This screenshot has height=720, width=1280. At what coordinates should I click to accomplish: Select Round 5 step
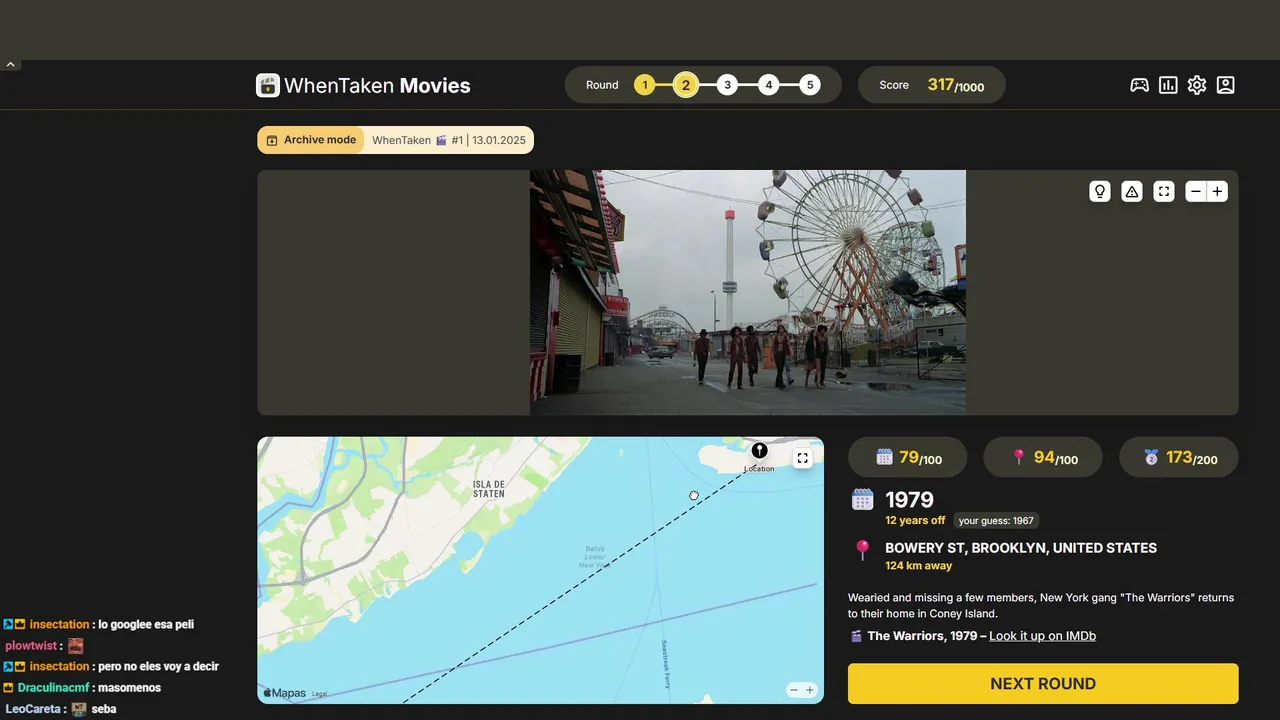810,85
